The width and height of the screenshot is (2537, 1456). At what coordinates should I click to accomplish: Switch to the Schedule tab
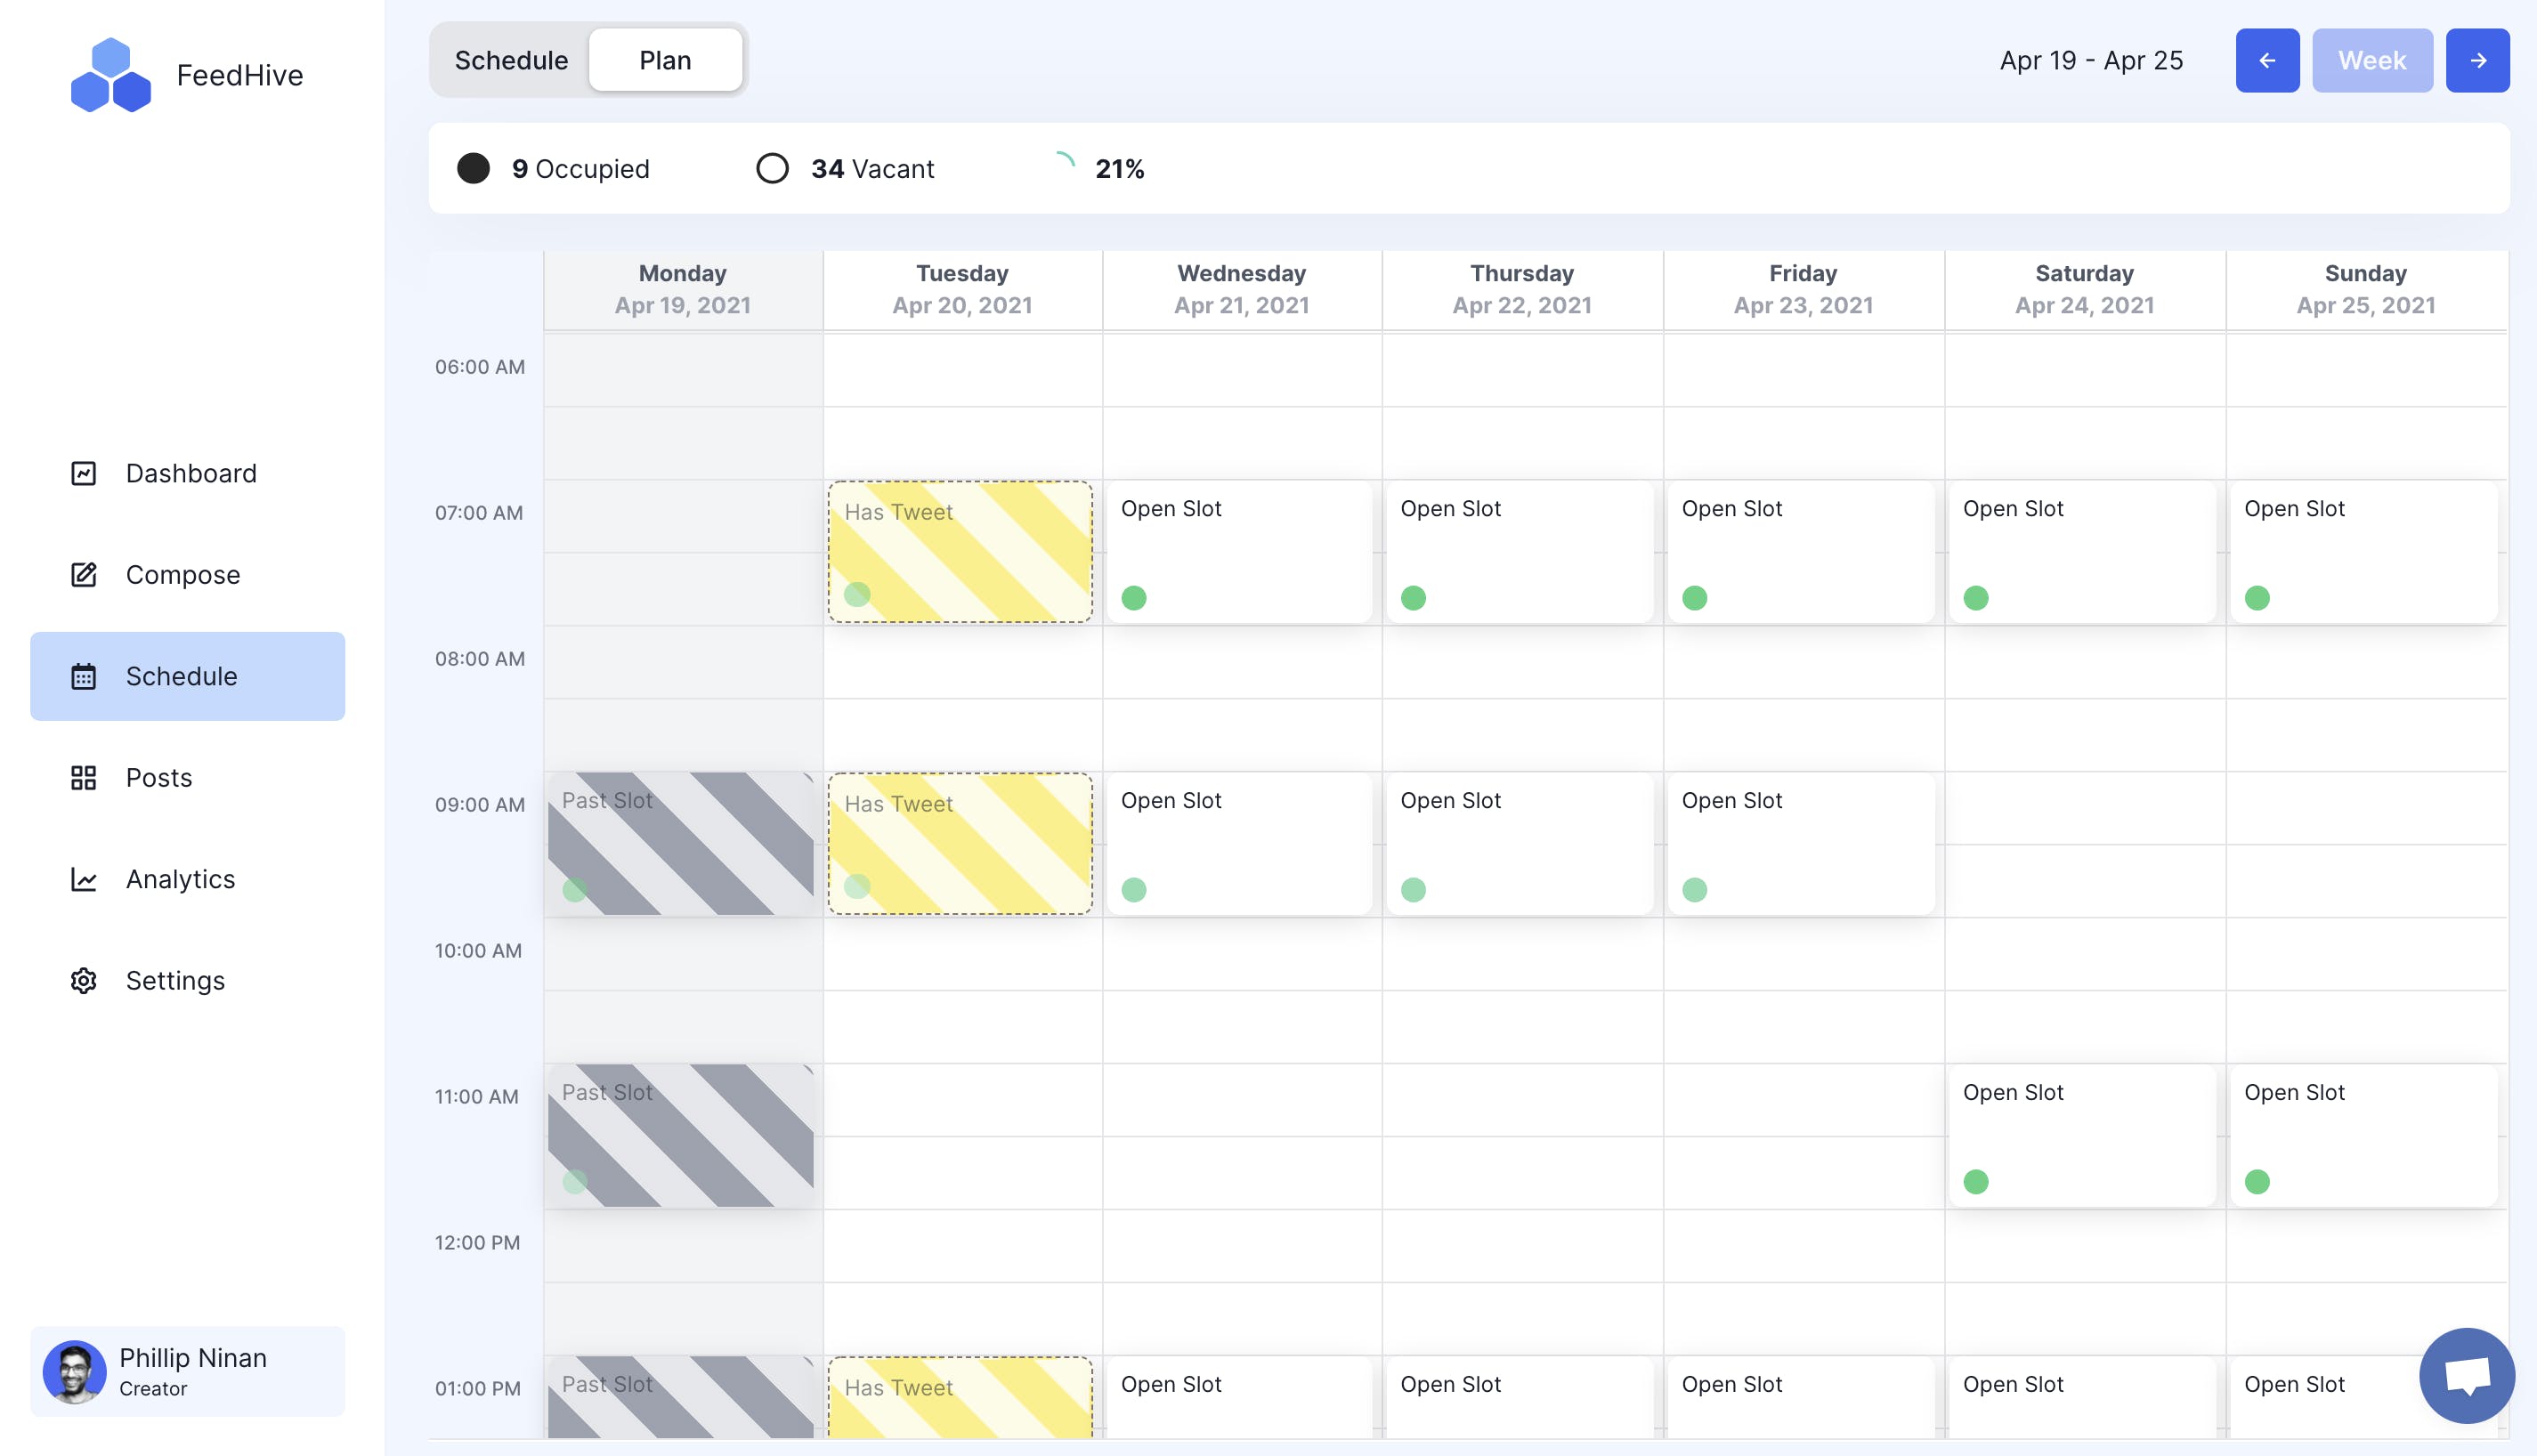coord(512,60)
